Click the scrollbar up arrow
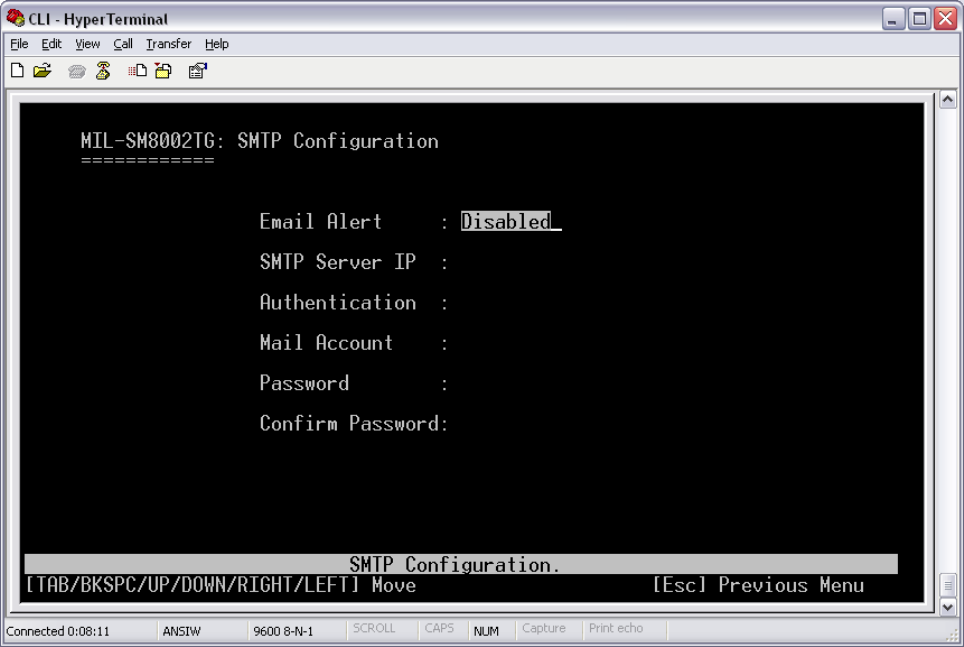Image resolution: width=964 pixels, height=647 pixels. pos(947,99)
